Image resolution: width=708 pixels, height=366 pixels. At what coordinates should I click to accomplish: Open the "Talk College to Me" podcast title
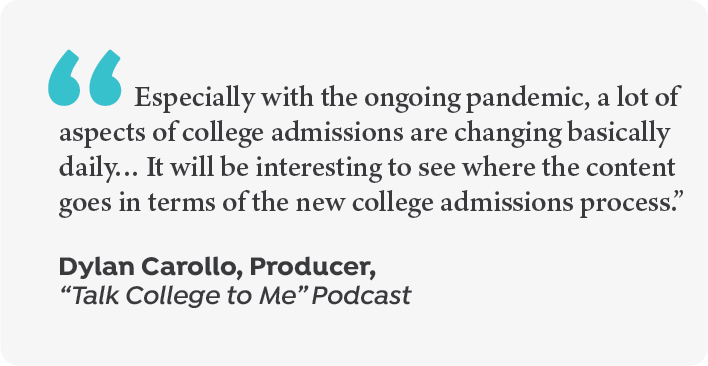184,296
